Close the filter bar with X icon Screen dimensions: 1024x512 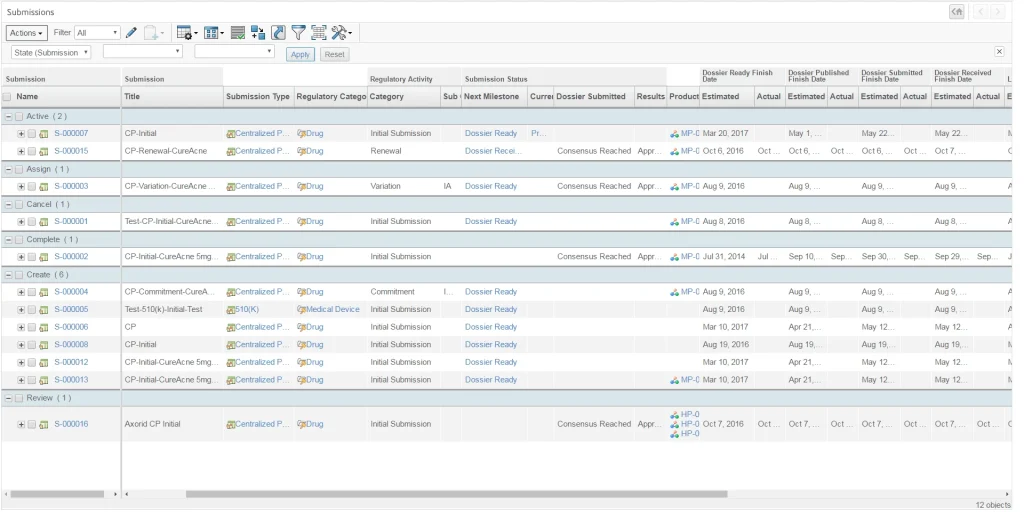pyautogui.click(x=999, y=52)
